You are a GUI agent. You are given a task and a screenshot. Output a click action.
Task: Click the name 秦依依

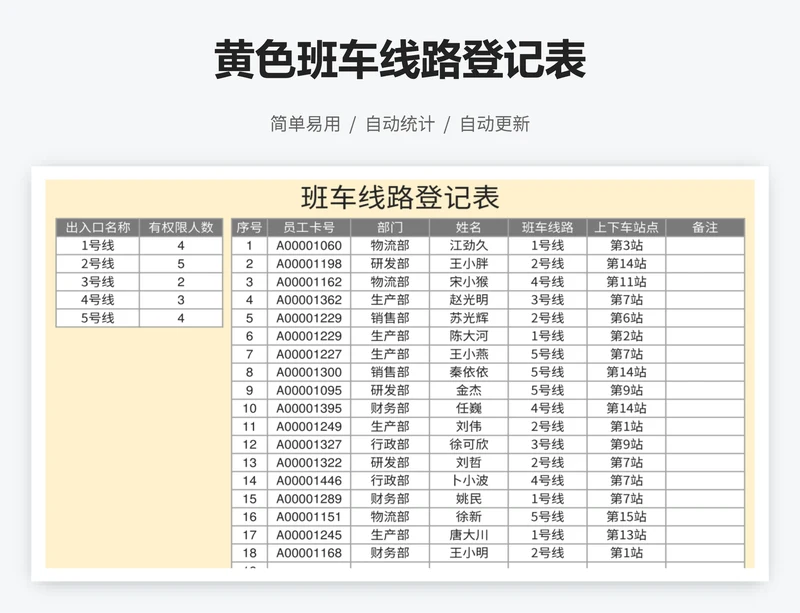pos(469,372)
